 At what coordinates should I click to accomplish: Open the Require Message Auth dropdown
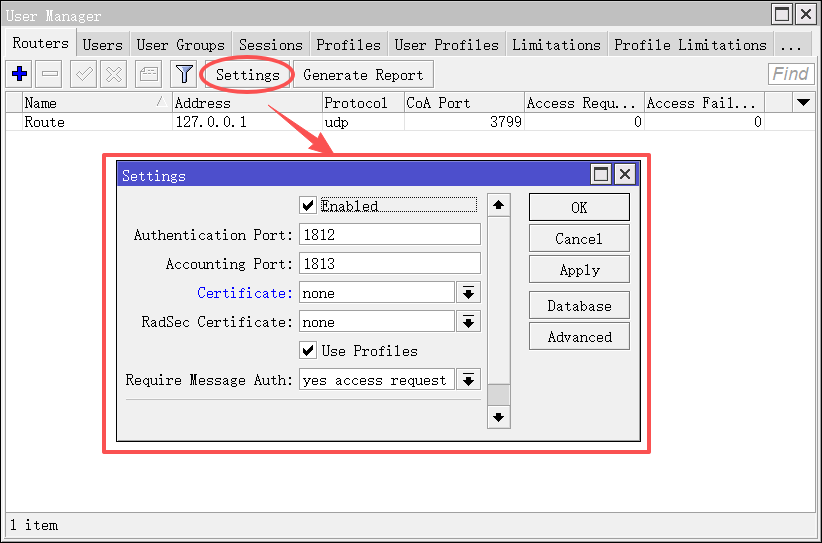[468, 380]
